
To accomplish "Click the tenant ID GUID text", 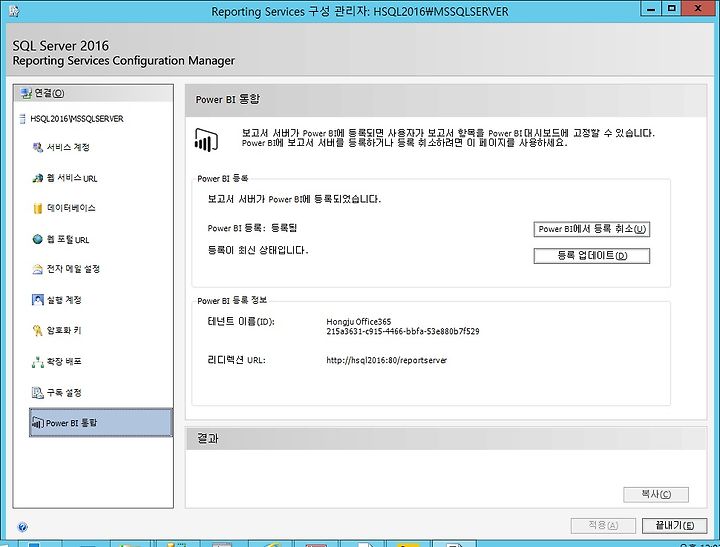I will (x=403, y=331).
